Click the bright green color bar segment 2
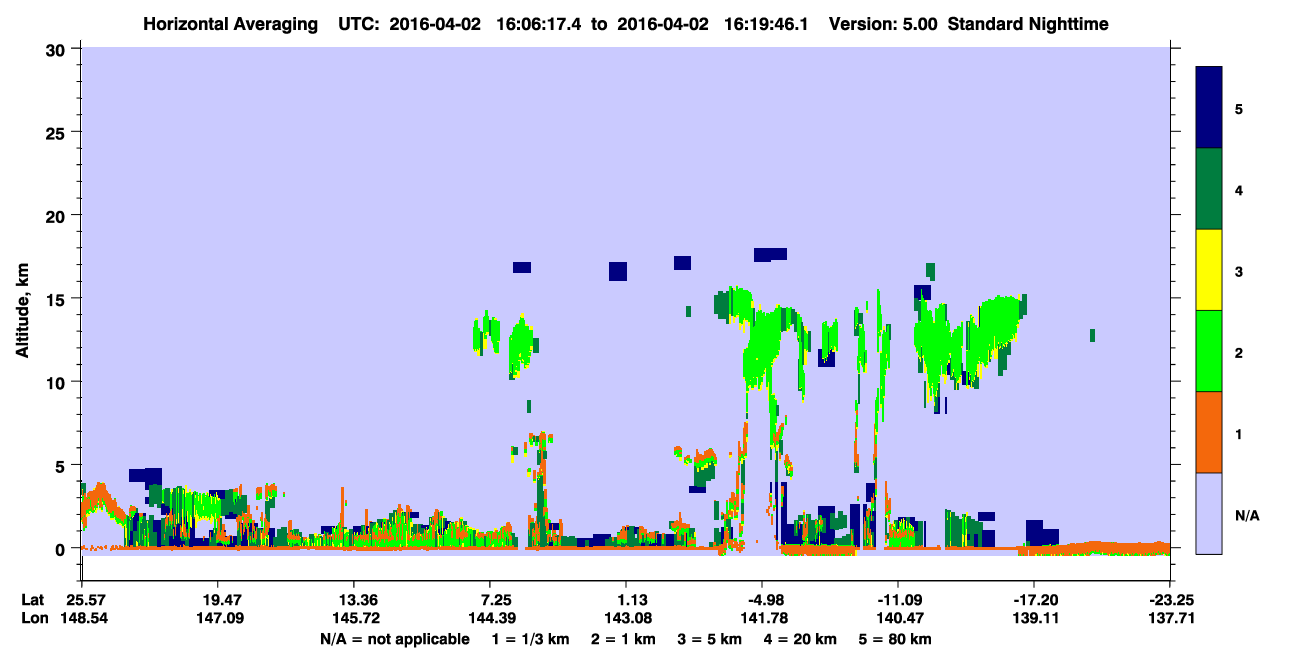Viewport: 1300px width, 667px height. coord(1209,350)
